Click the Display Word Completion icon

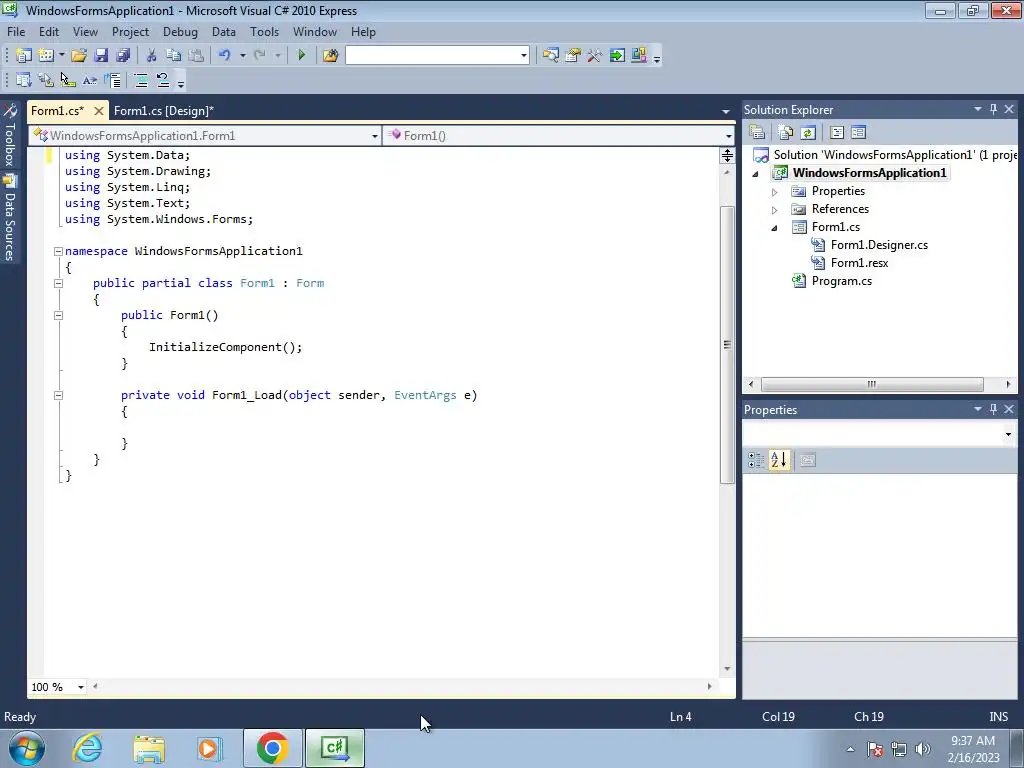click(x=89, y=80)
